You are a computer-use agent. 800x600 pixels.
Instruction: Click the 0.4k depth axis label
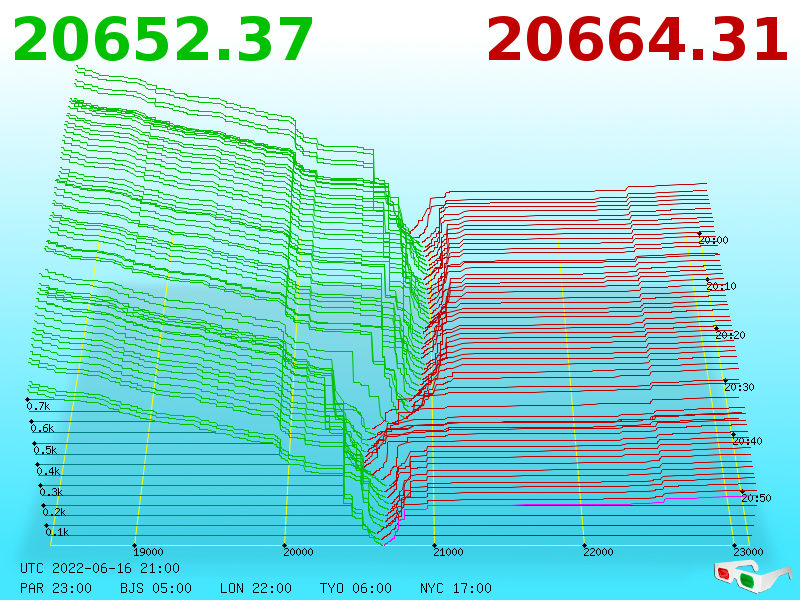[48, 471]
